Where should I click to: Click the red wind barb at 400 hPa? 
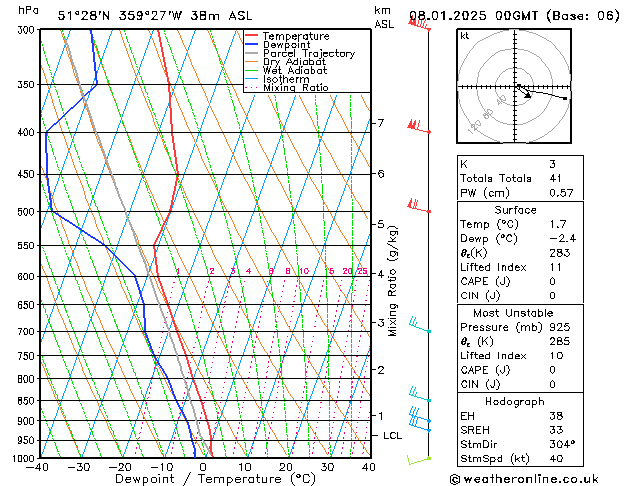(417, 127)
